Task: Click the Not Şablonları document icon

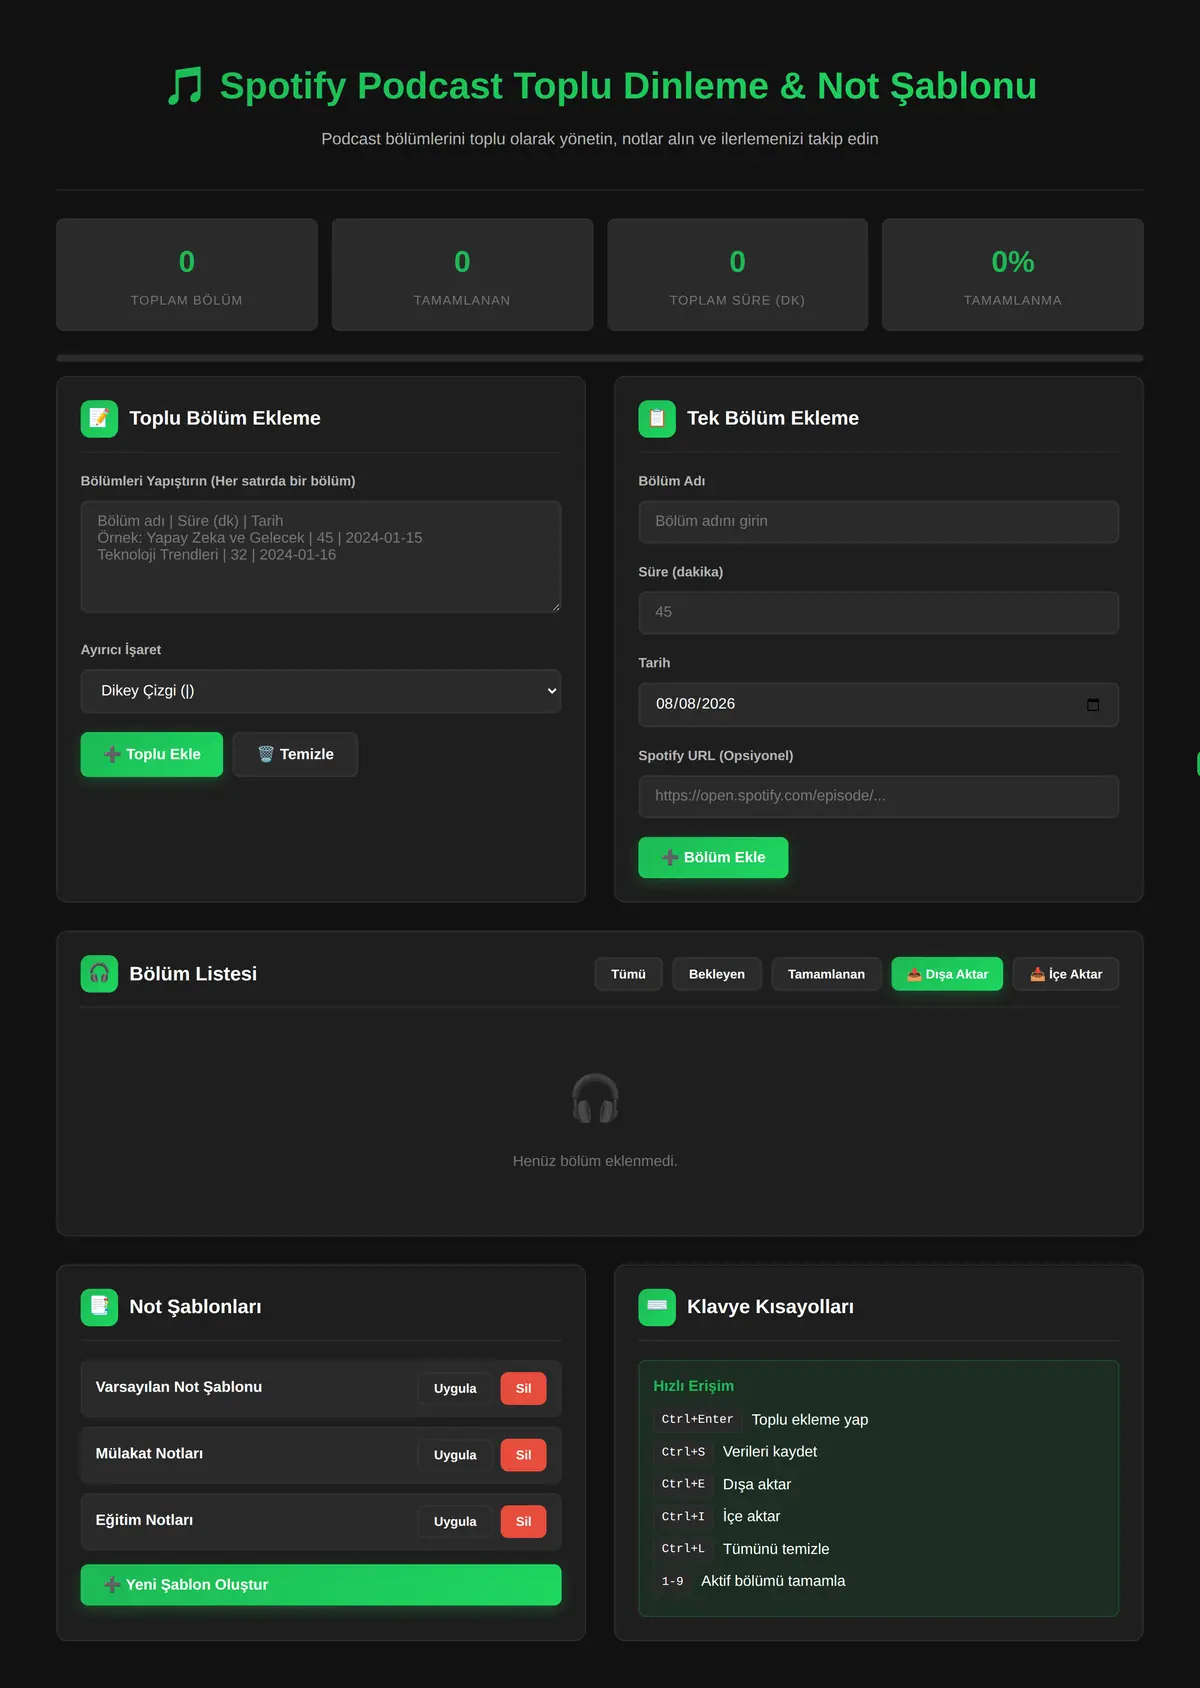Action: coord(99,1307)
